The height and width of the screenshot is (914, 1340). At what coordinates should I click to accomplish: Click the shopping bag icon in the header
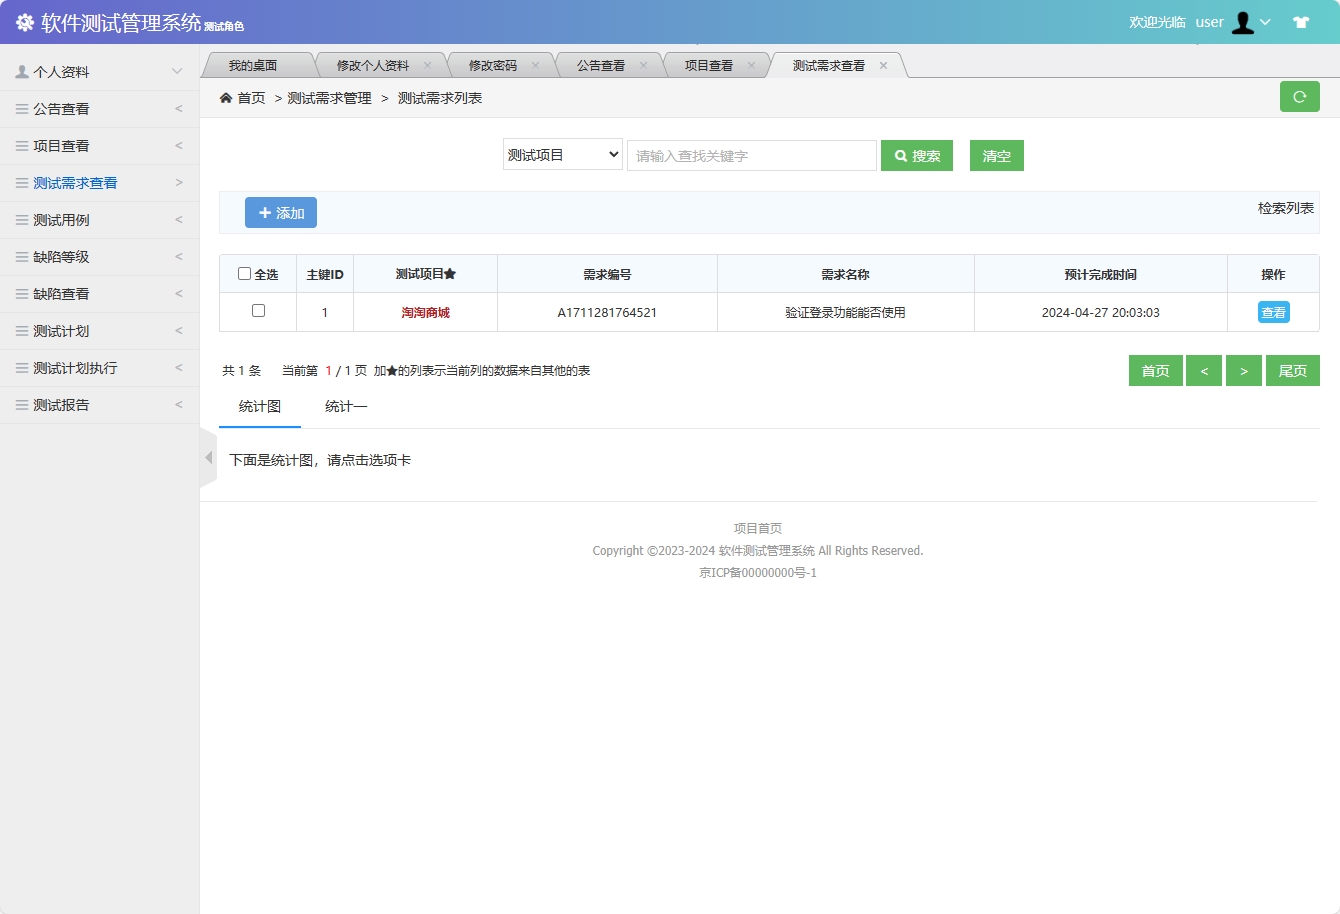[1301, 20]
